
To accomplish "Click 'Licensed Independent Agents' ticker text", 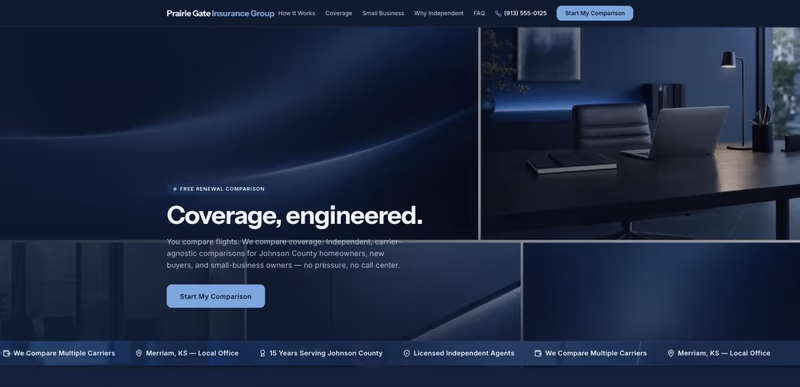I will 464,353.
